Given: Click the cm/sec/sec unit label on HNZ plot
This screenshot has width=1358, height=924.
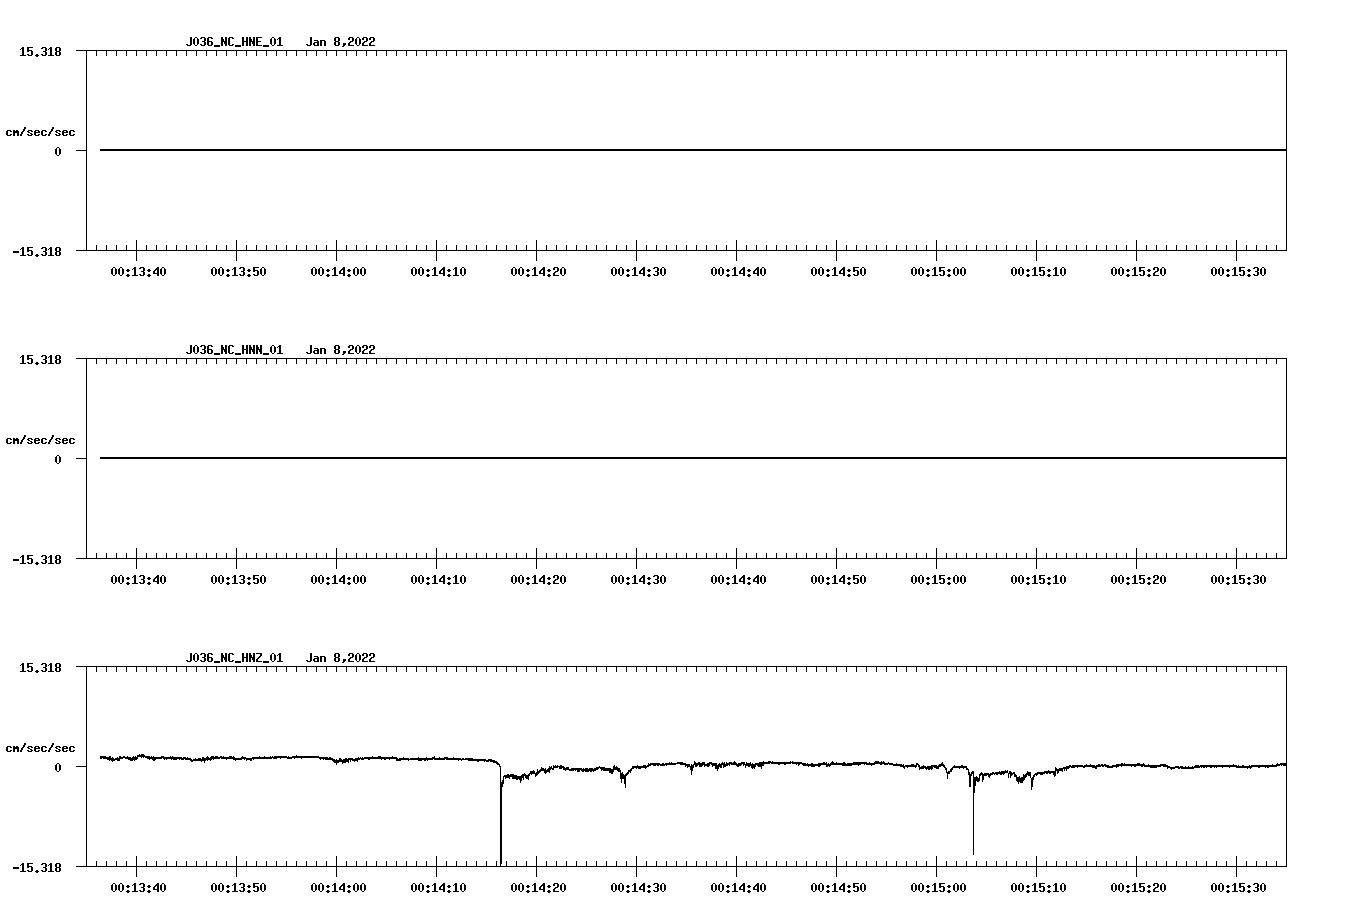Looking at the screenshot, I should (40, 748).
